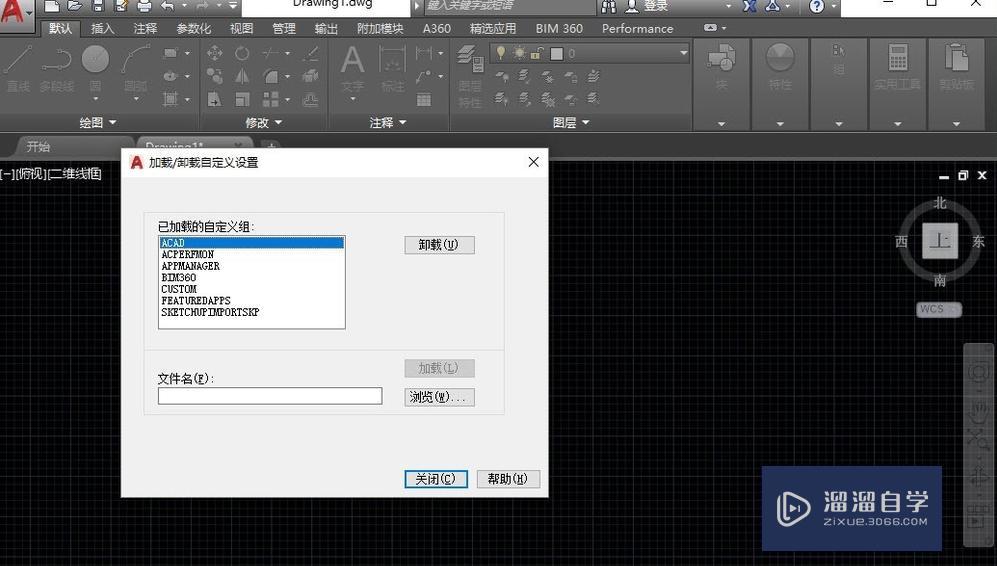
Task: Select the Offset tool in Modify panel
Action: 310,99
